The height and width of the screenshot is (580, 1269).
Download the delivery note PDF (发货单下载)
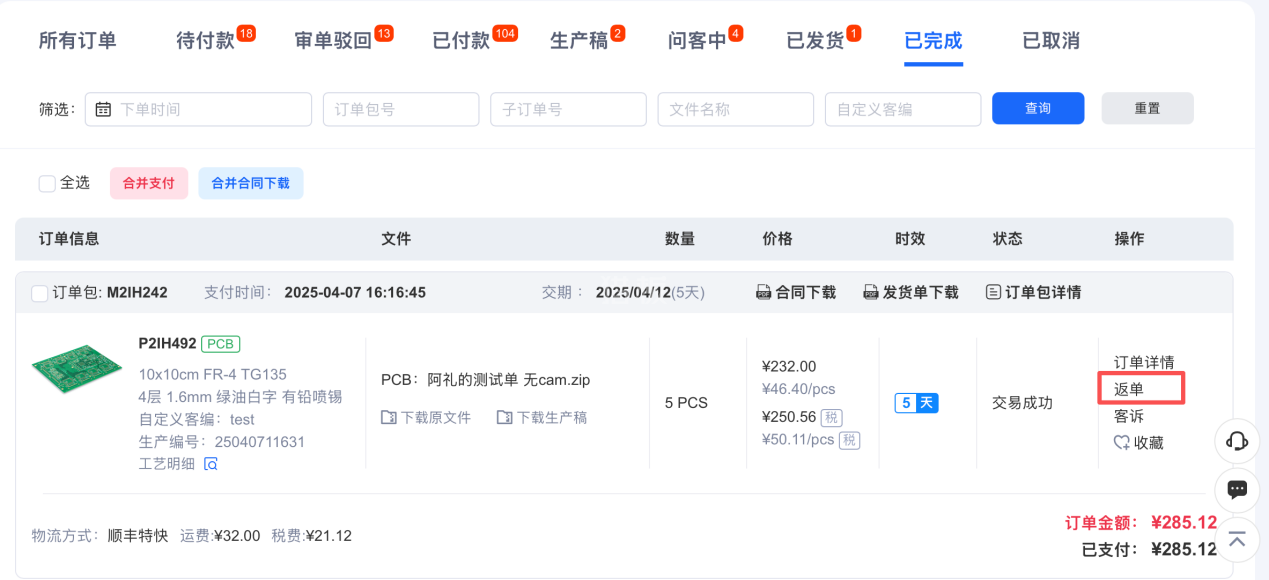click(910, 291)
